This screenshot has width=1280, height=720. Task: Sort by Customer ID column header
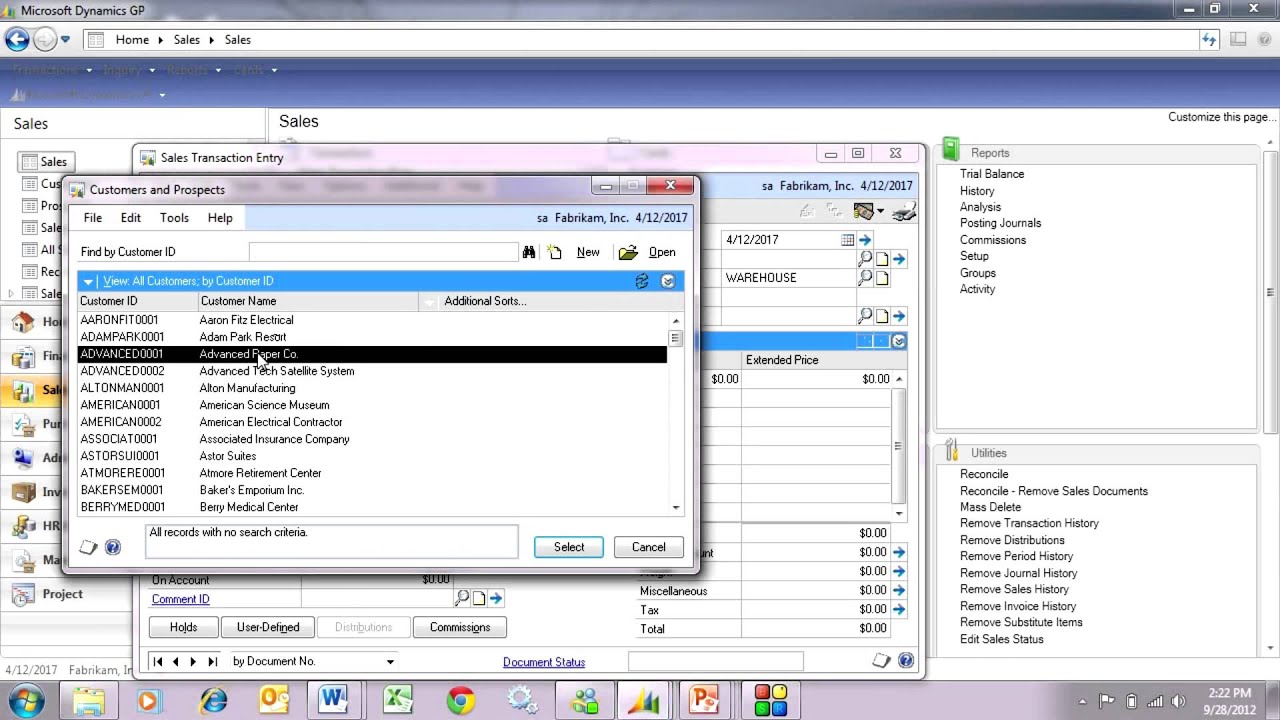[x=138, y=301]
